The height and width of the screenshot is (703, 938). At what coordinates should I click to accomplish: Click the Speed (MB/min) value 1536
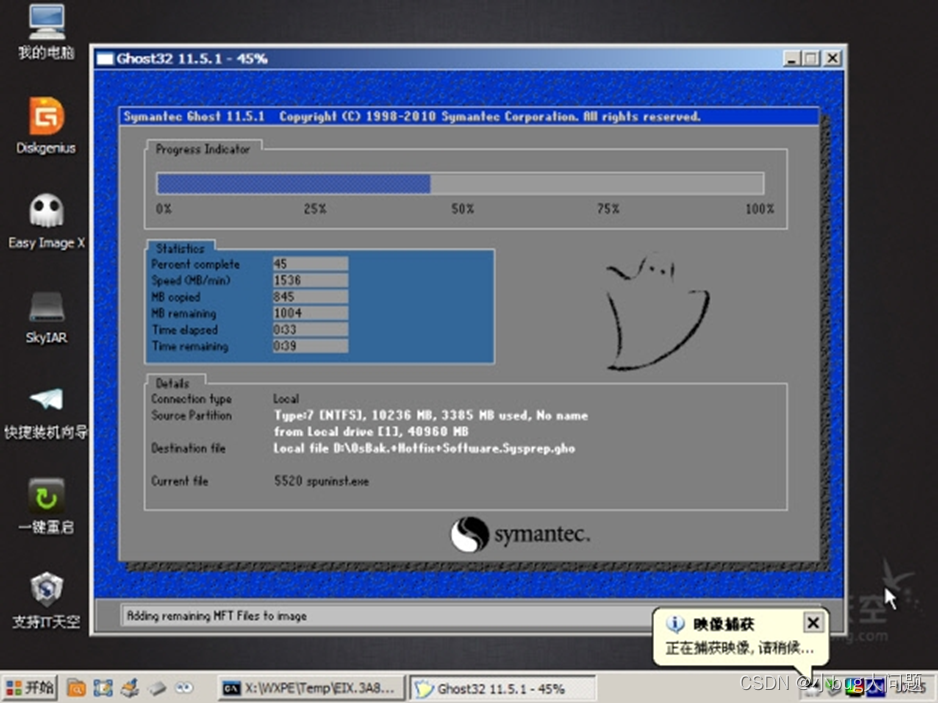click(310, 280)
